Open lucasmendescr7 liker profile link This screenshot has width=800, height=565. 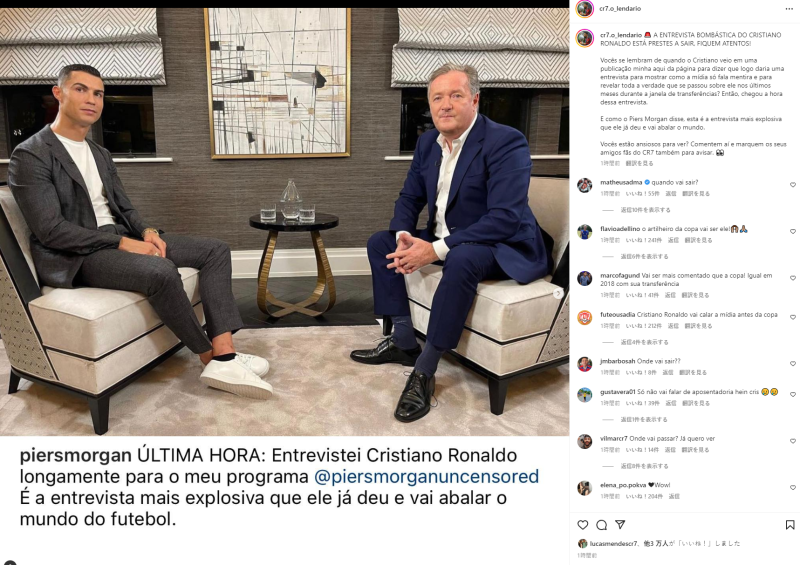(x=613, y=544)
